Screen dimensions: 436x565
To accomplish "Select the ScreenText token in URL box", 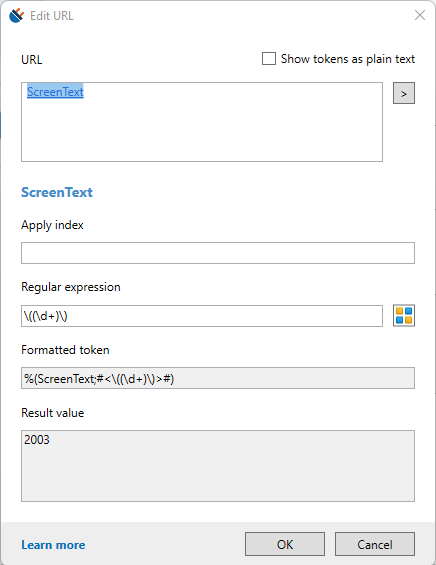I will (55, 92).
